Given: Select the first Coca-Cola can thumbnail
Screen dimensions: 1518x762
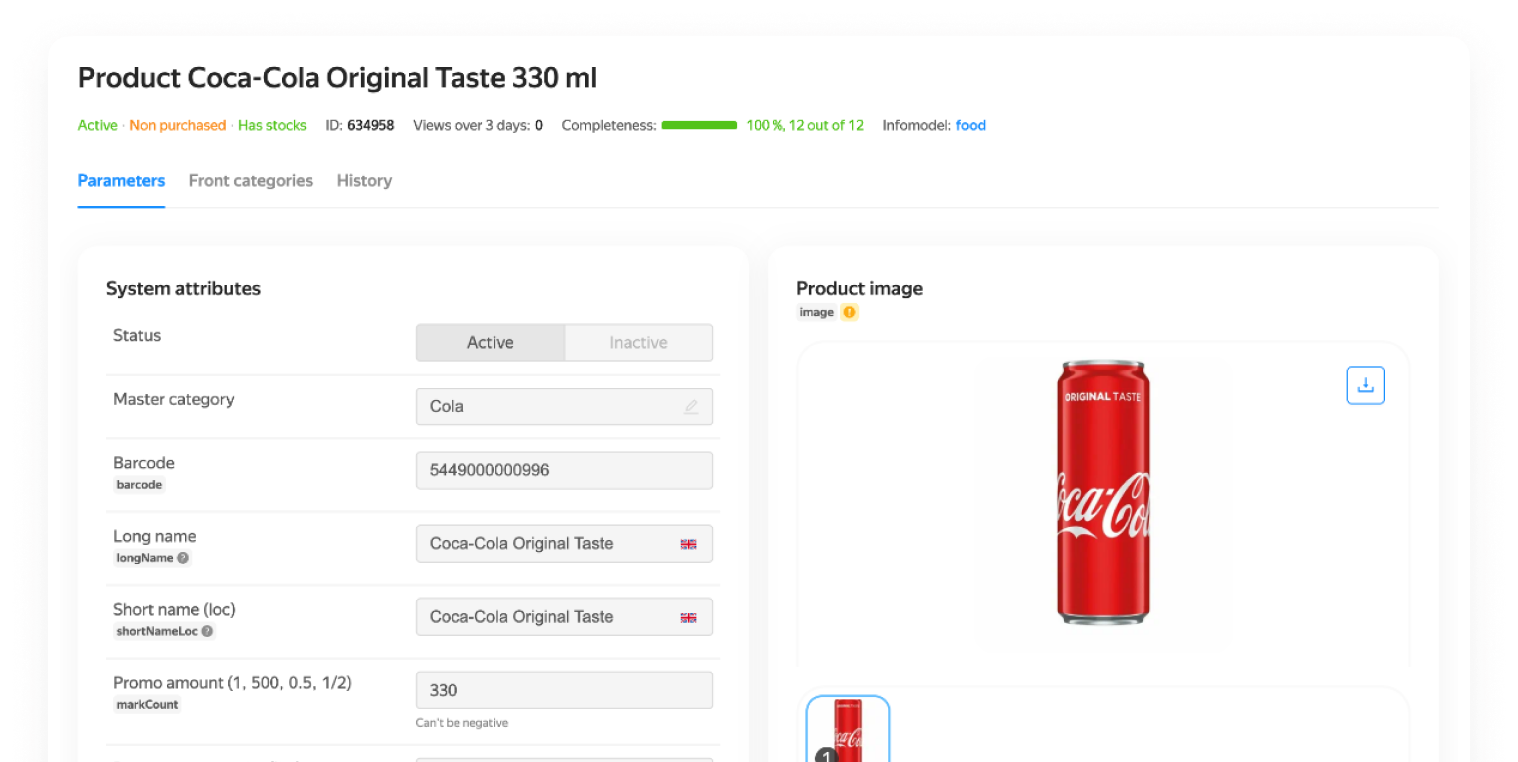Looking at the screenshot, I should coord(848,730).
